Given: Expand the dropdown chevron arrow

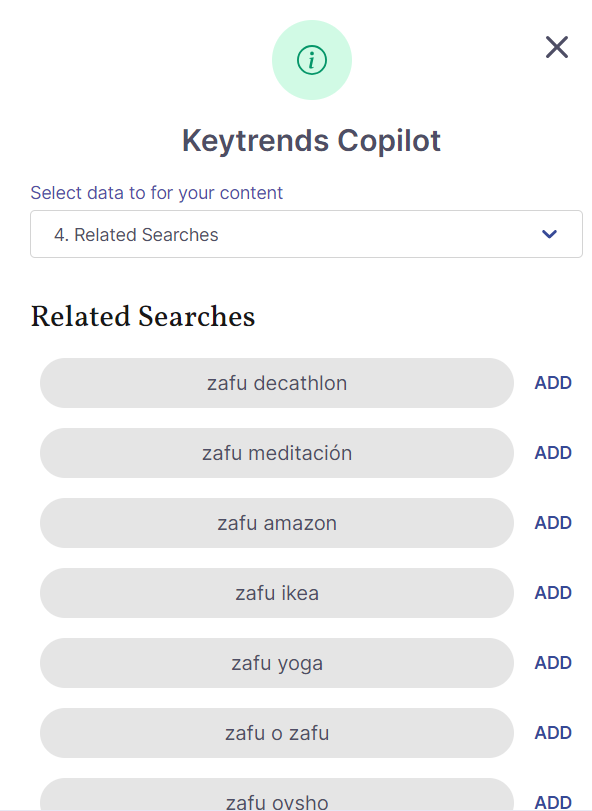Looking at the screenshot, I should (x=549, y=234).
